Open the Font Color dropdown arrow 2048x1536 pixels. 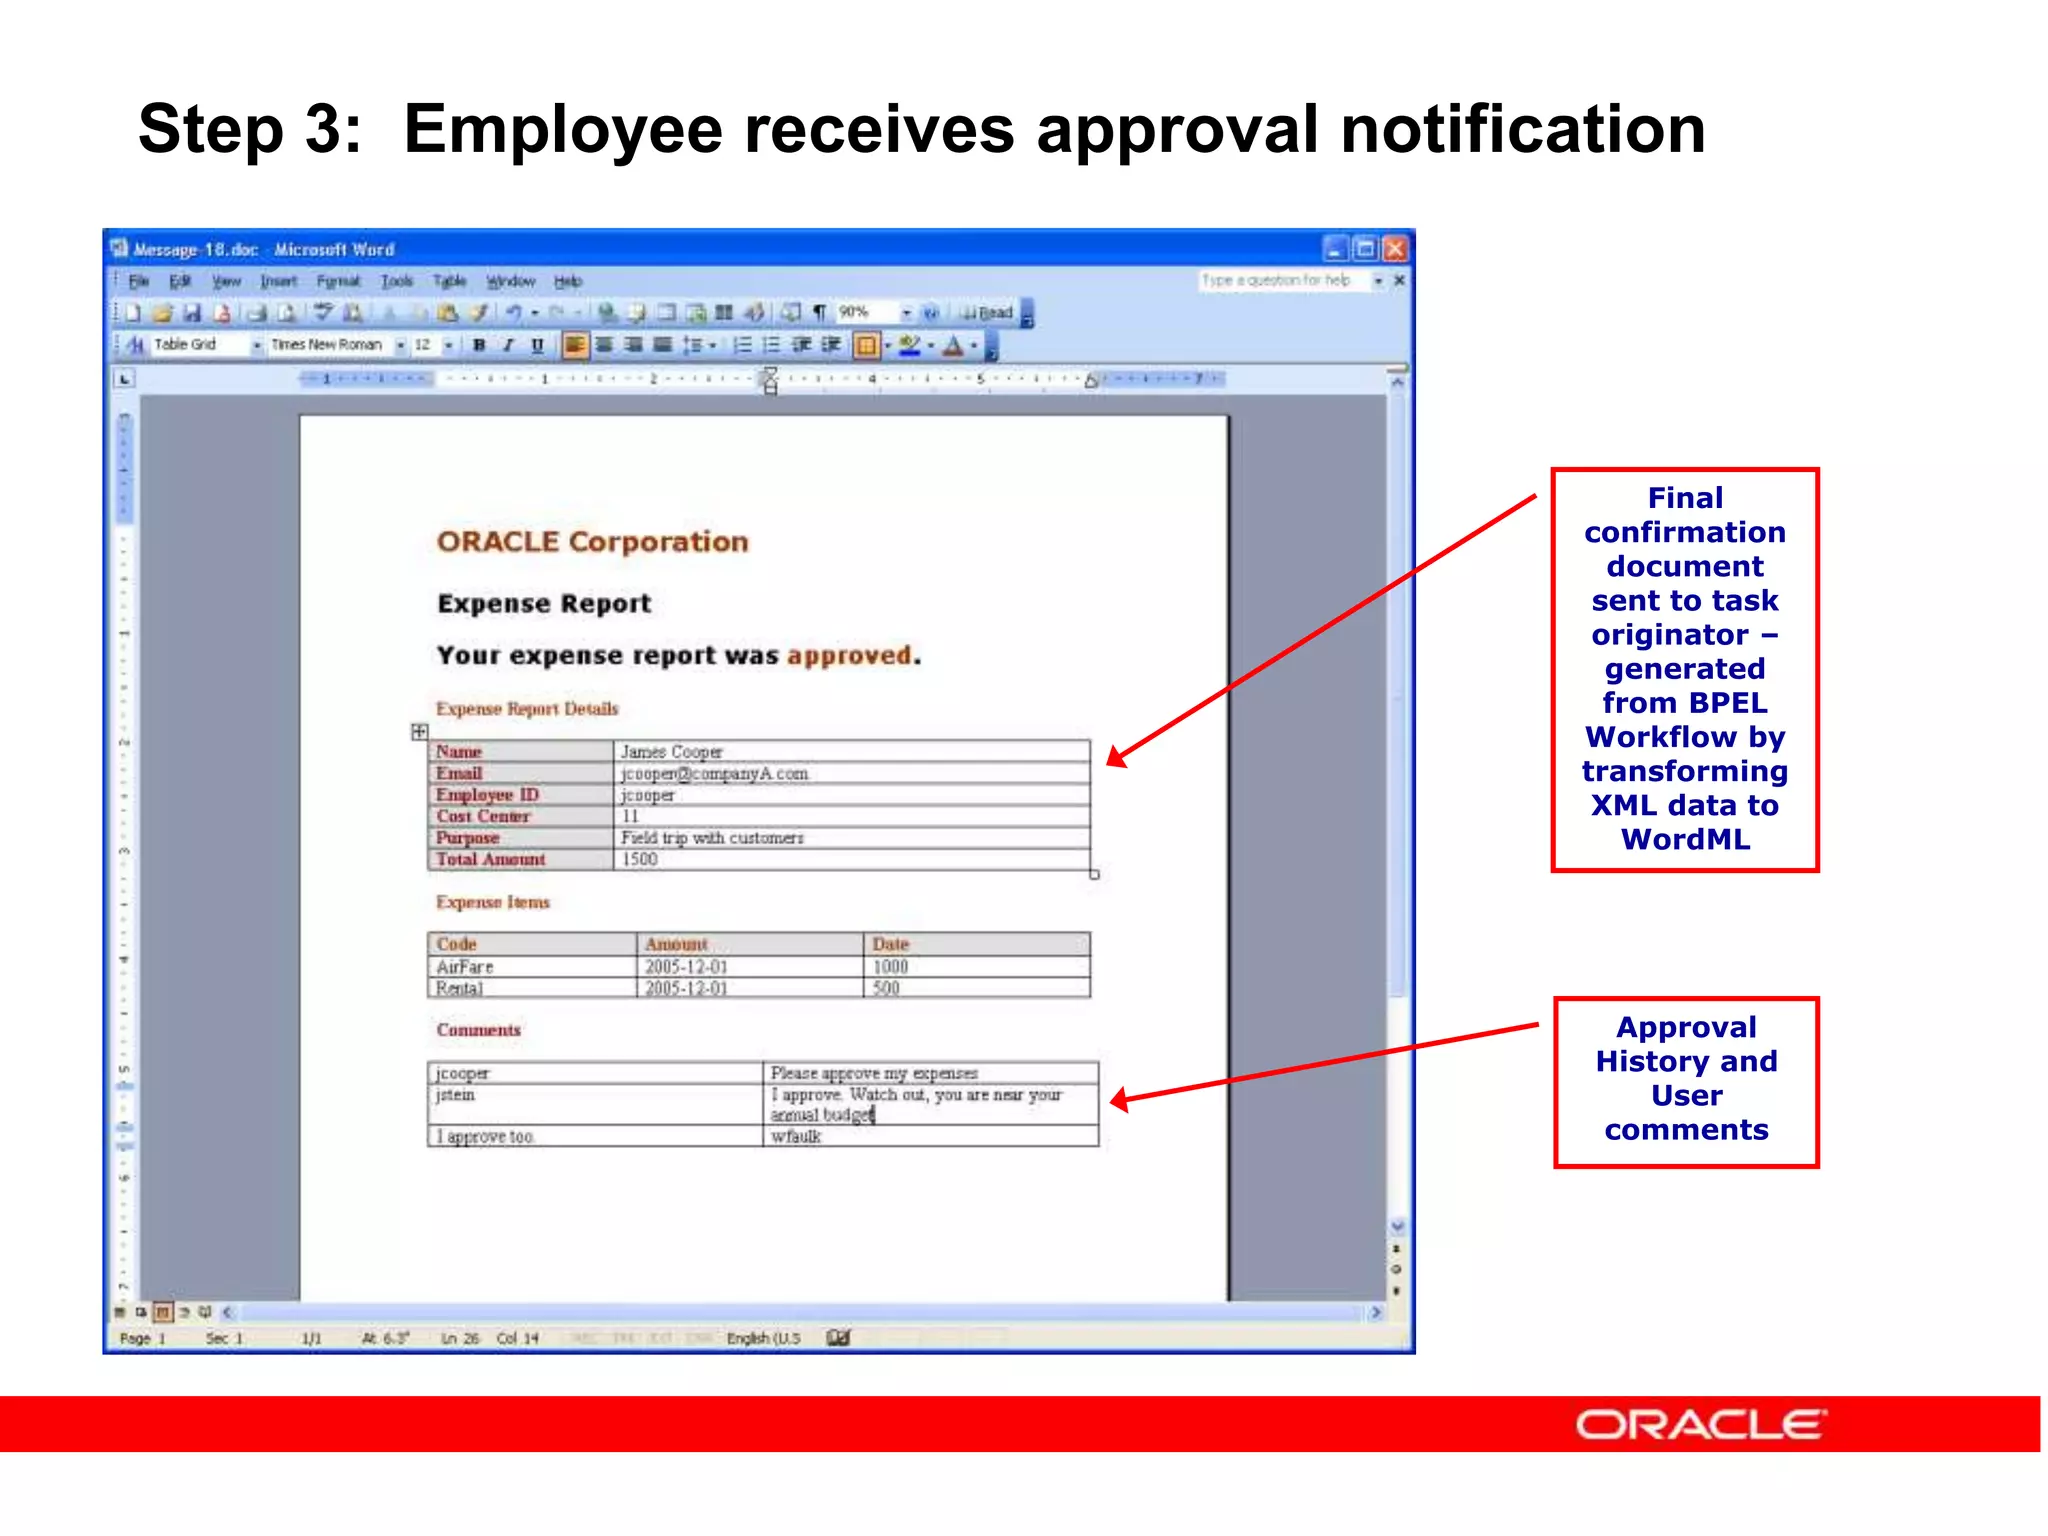(x=974, y=345)
